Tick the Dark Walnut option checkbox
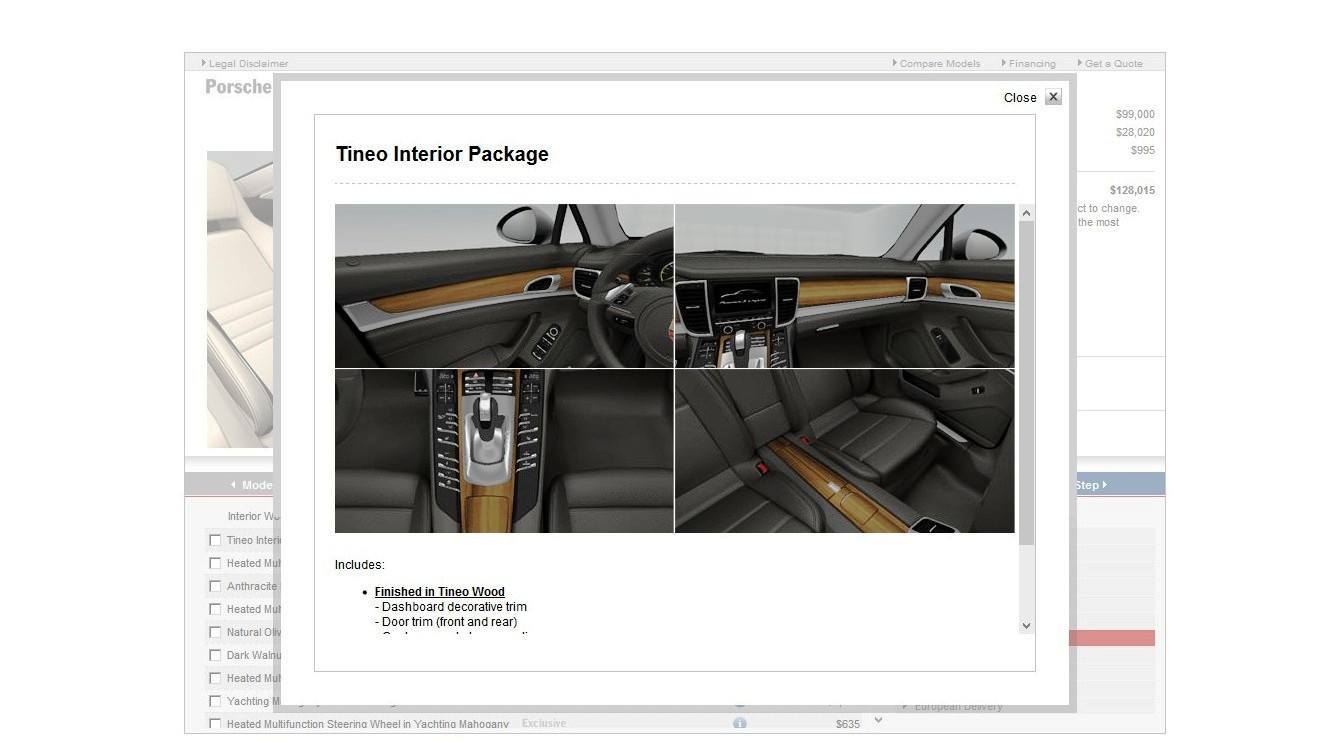This screenshot has height=742, width=1326. pyautogui.click(x=215, y=655)
